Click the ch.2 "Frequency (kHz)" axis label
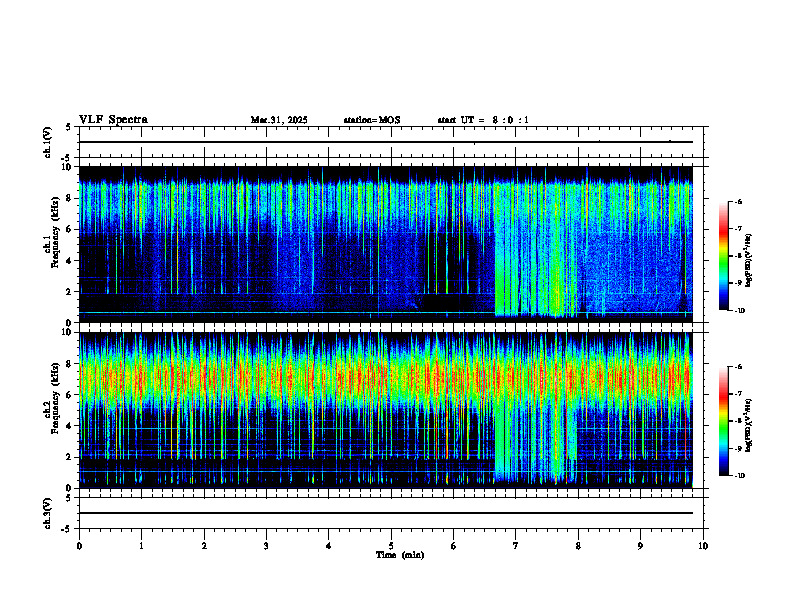792x612 pixels. (56, 398)
